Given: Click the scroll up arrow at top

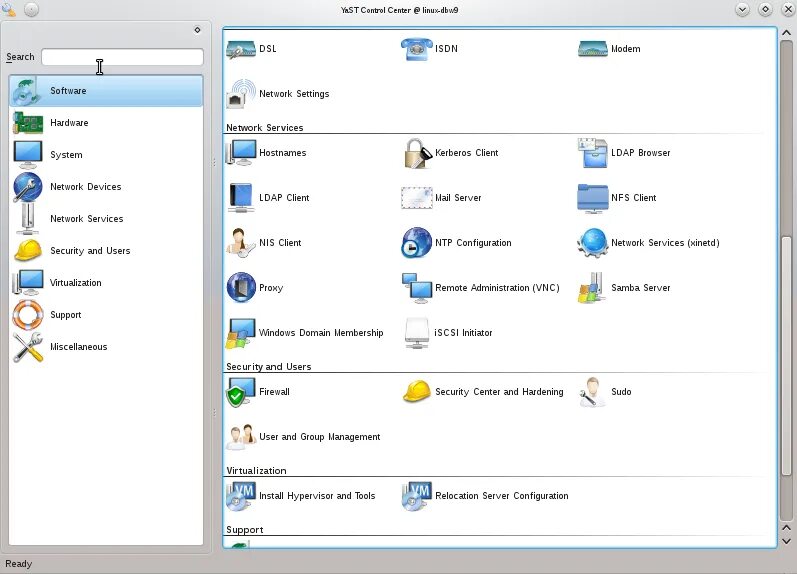Looking at the screenshot, I should (786, 33).
